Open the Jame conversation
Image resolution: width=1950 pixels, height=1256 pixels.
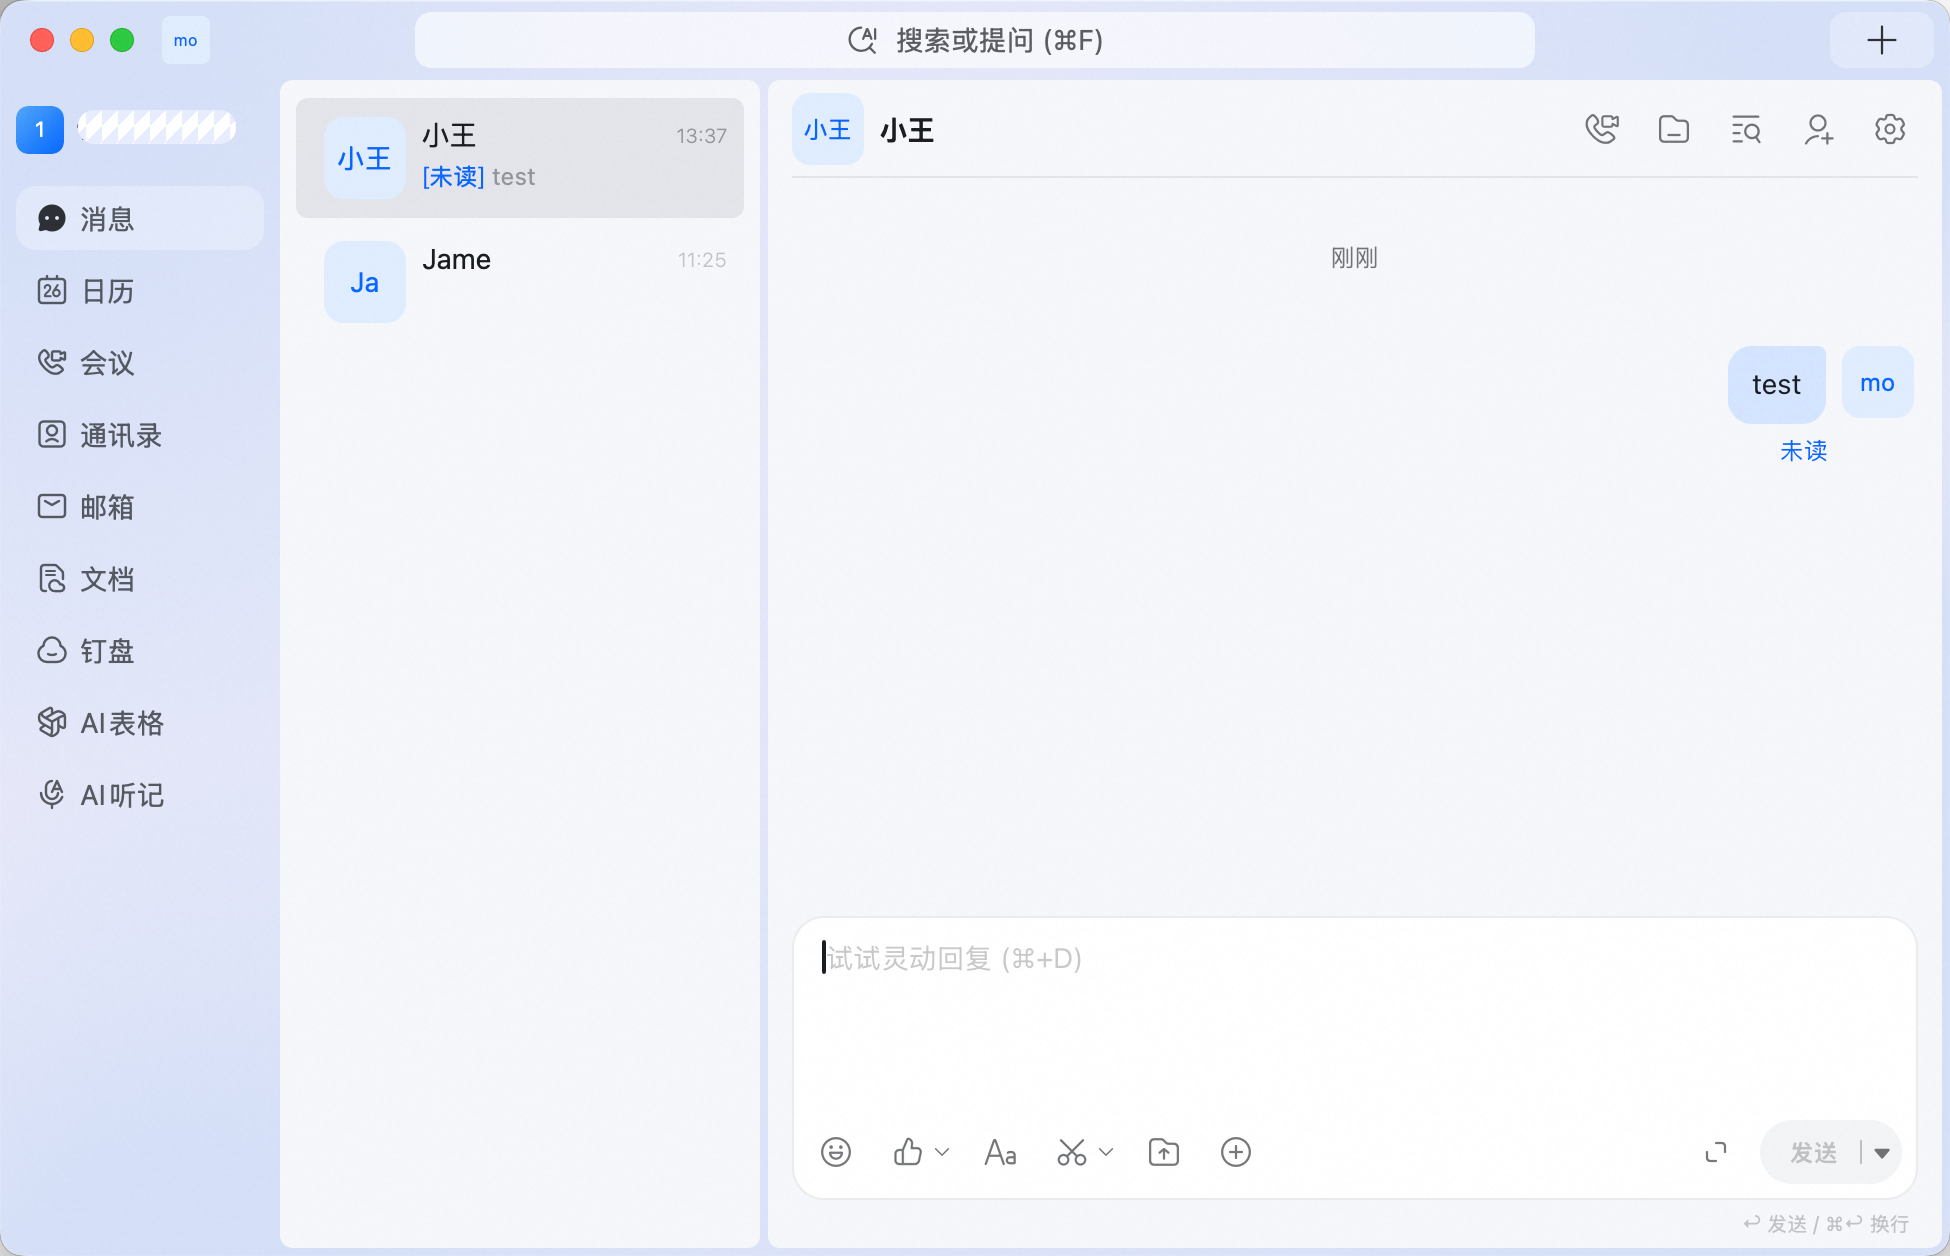(520, 281)
